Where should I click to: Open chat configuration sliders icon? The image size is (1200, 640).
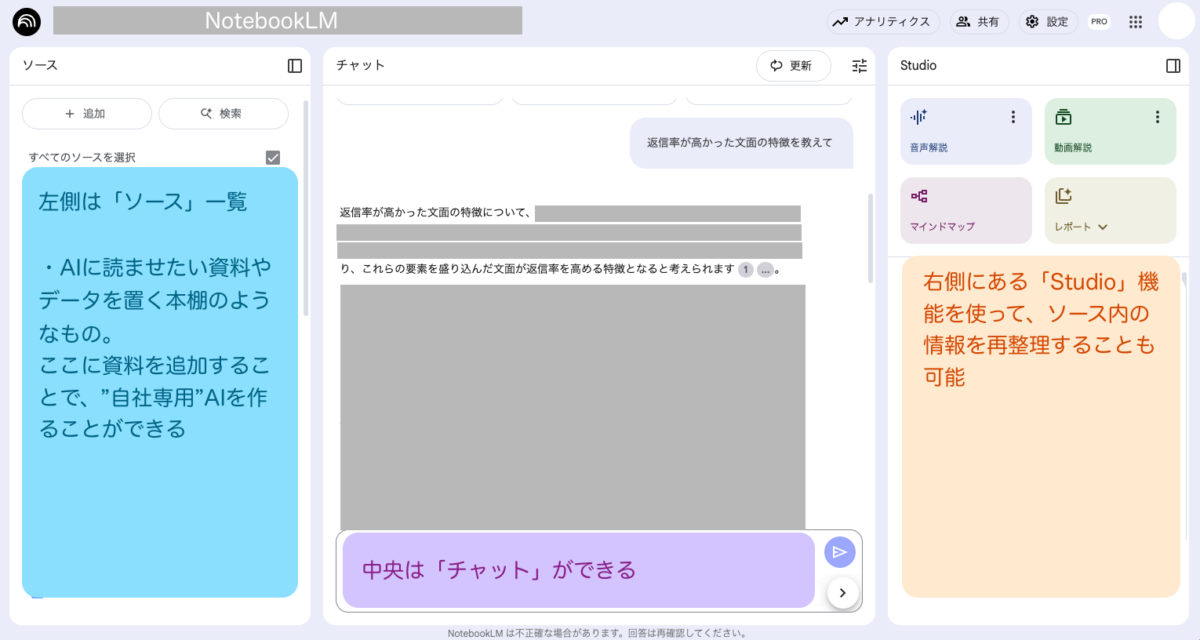[859, 66]
